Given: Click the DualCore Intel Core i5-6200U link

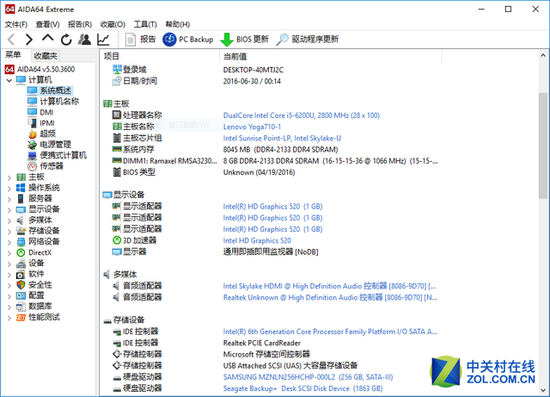Looking at the screenshot, I should point(301,115).
